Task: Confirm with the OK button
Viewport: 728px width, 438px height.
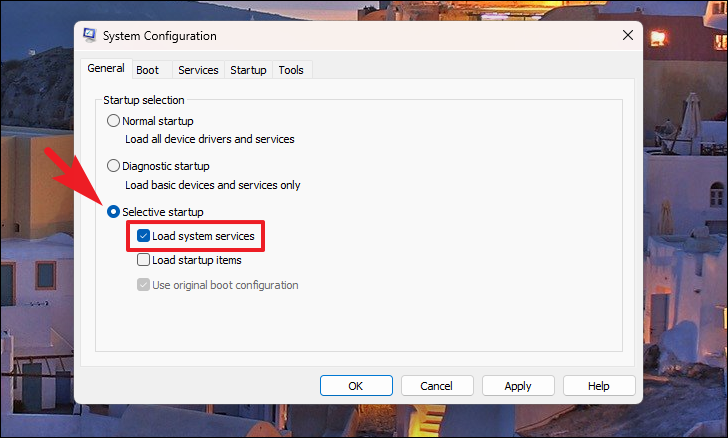Action: pos(356,386)
